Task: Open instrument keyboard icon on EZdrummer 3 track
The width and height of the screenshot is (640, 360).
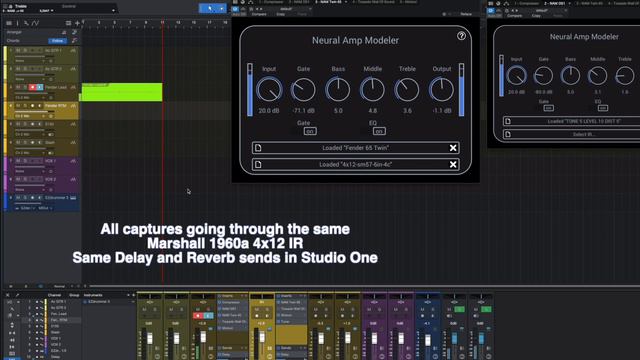Action: point(73,198)
